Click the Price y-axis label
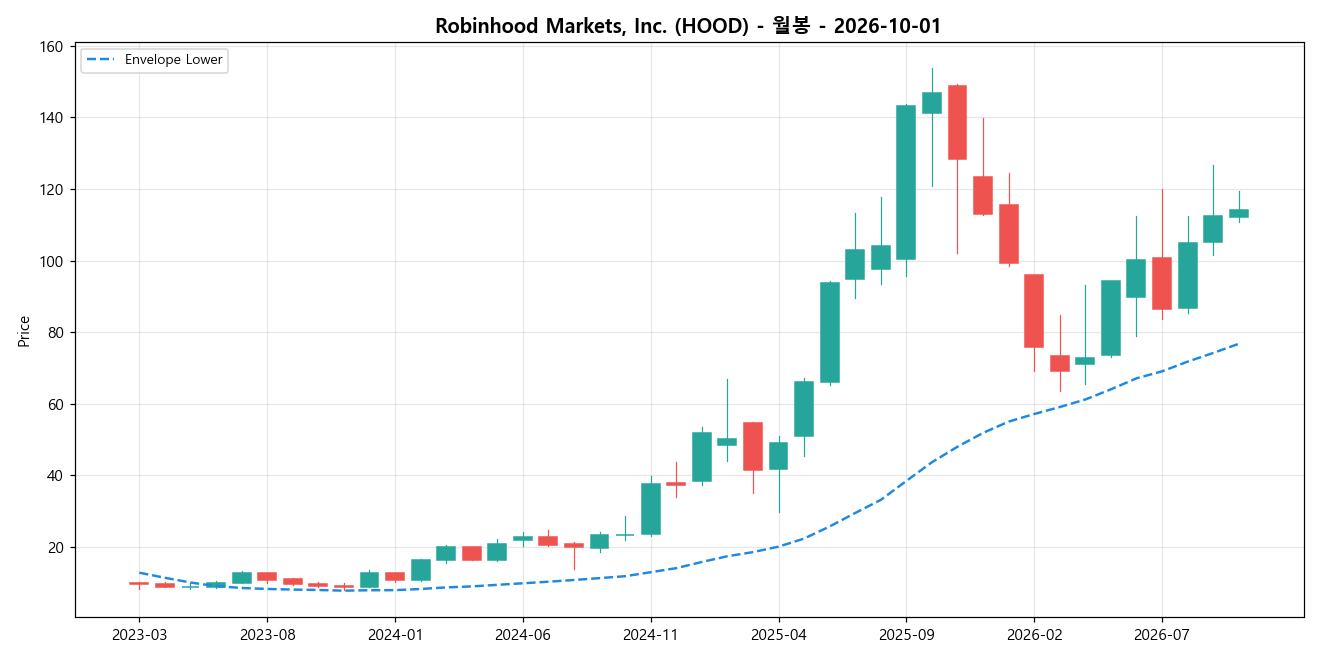This screenshot has width=1320, height=660. [x=24, y=331]
